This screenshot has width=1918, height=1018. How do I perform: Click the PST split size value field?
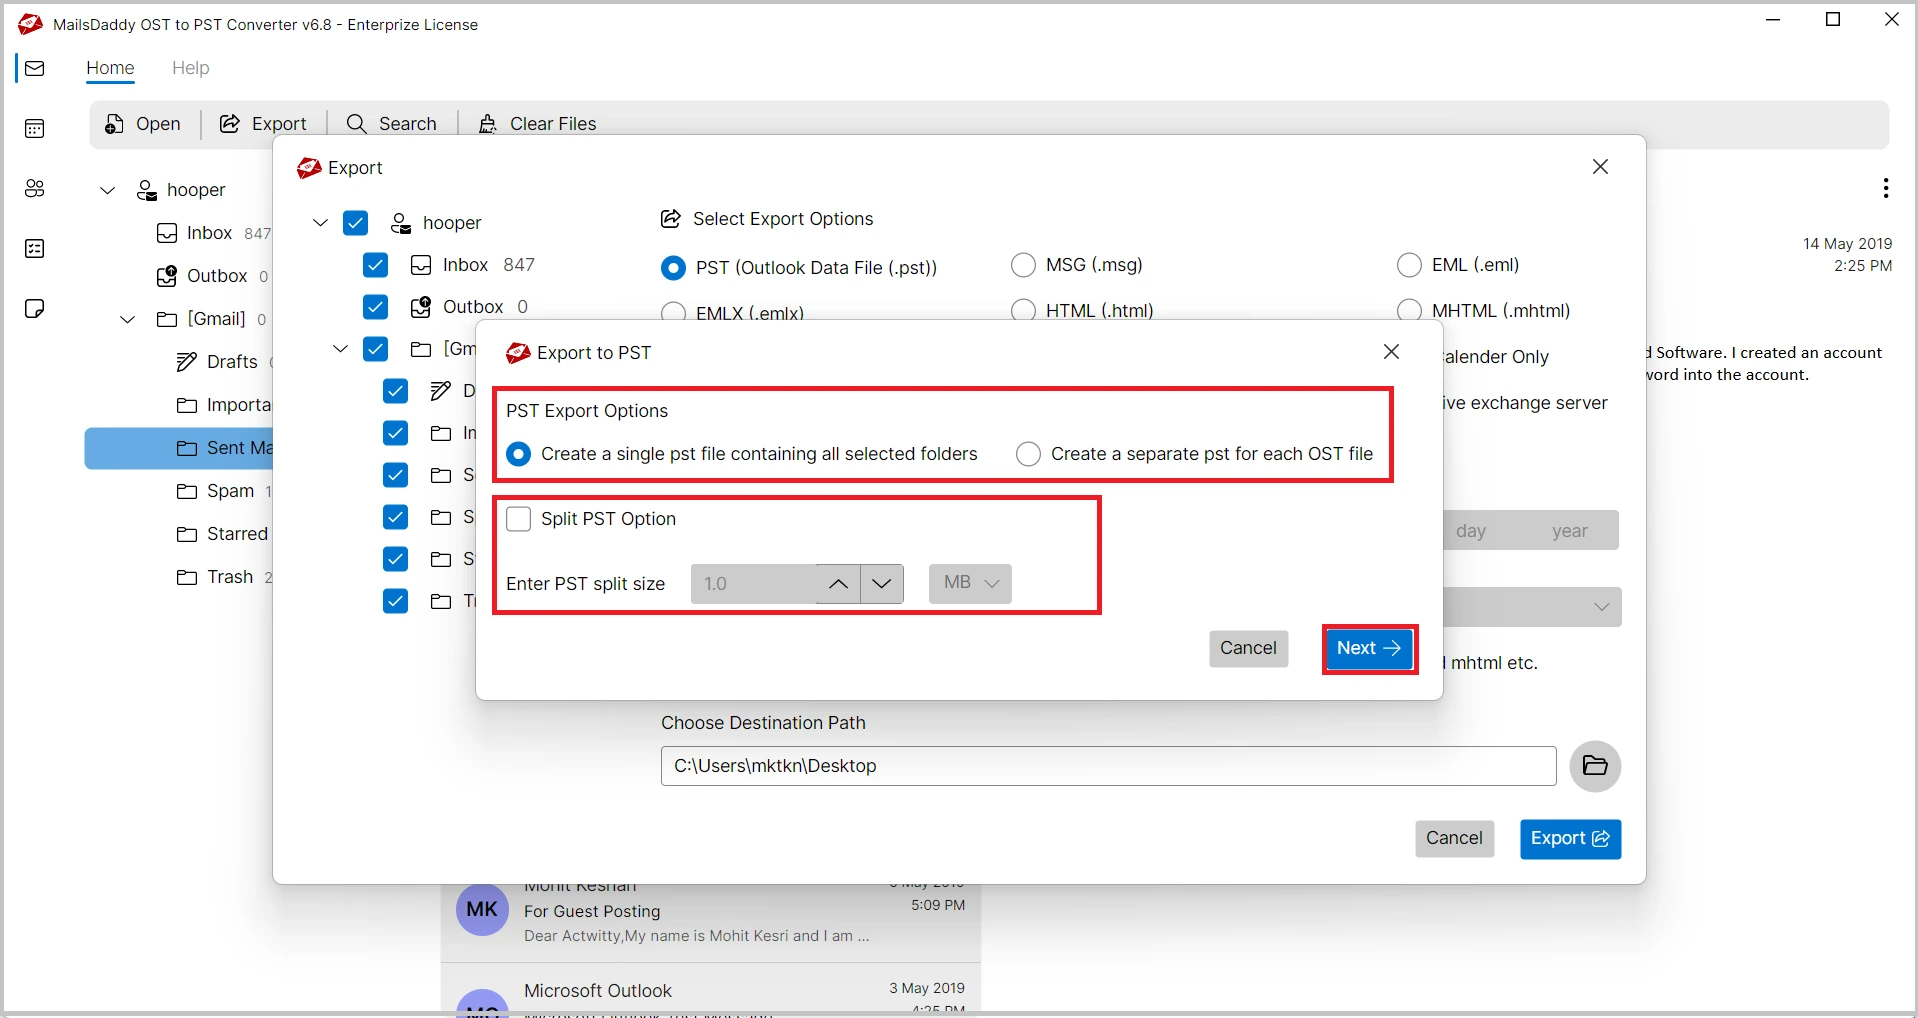tap(753, 584)
